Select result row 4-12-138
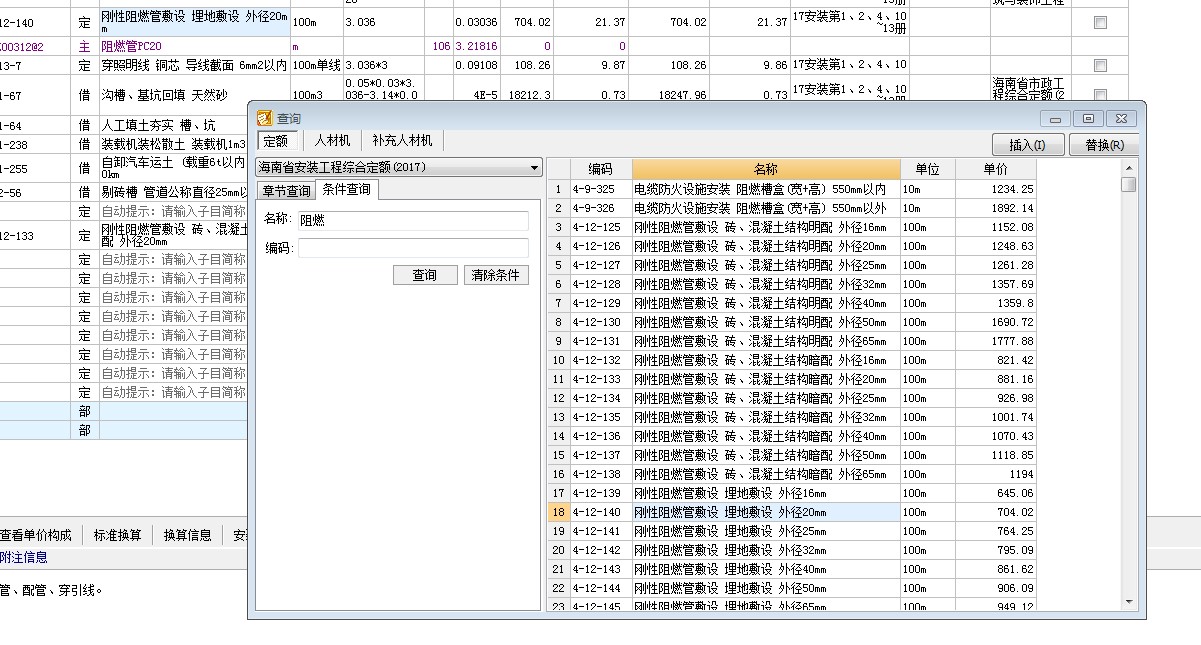1201x645 pixels. pos(792,474)
